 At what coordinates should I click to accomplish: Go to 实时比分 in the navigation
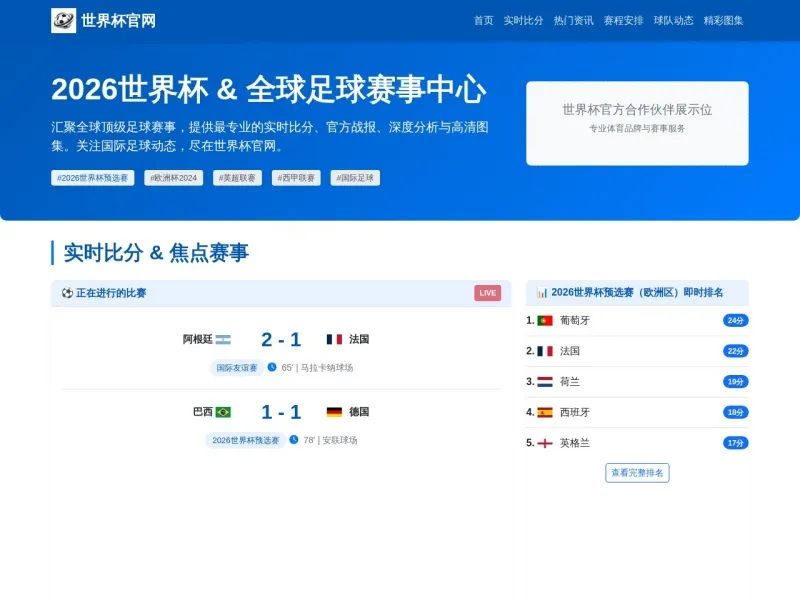tap(523, 20)
